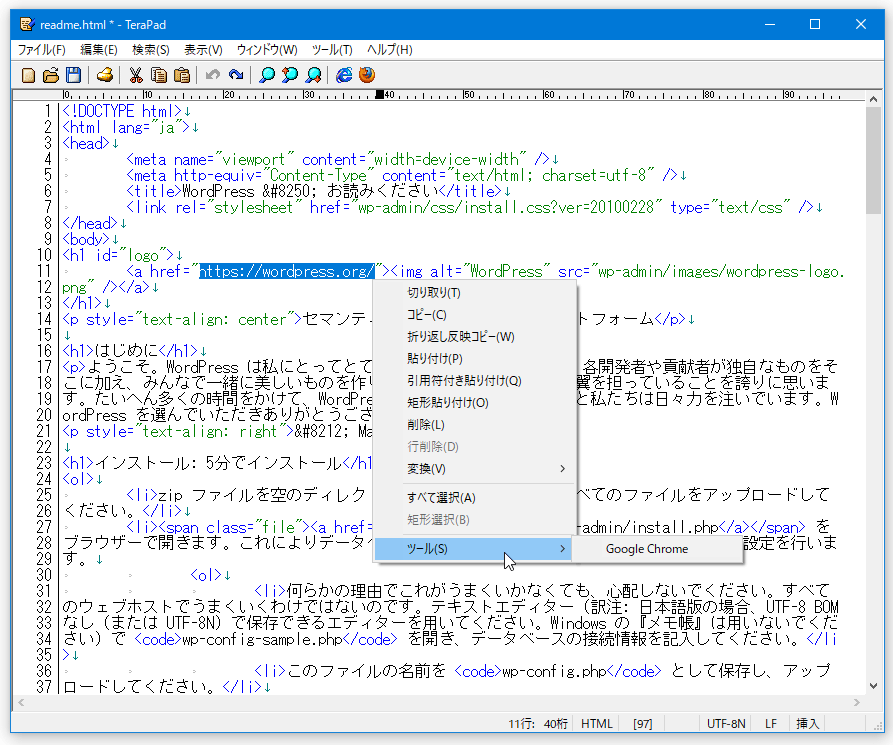Save the file with the floppy disk icon
This screenshot has width=893, height=745.
tap(73, 75)
